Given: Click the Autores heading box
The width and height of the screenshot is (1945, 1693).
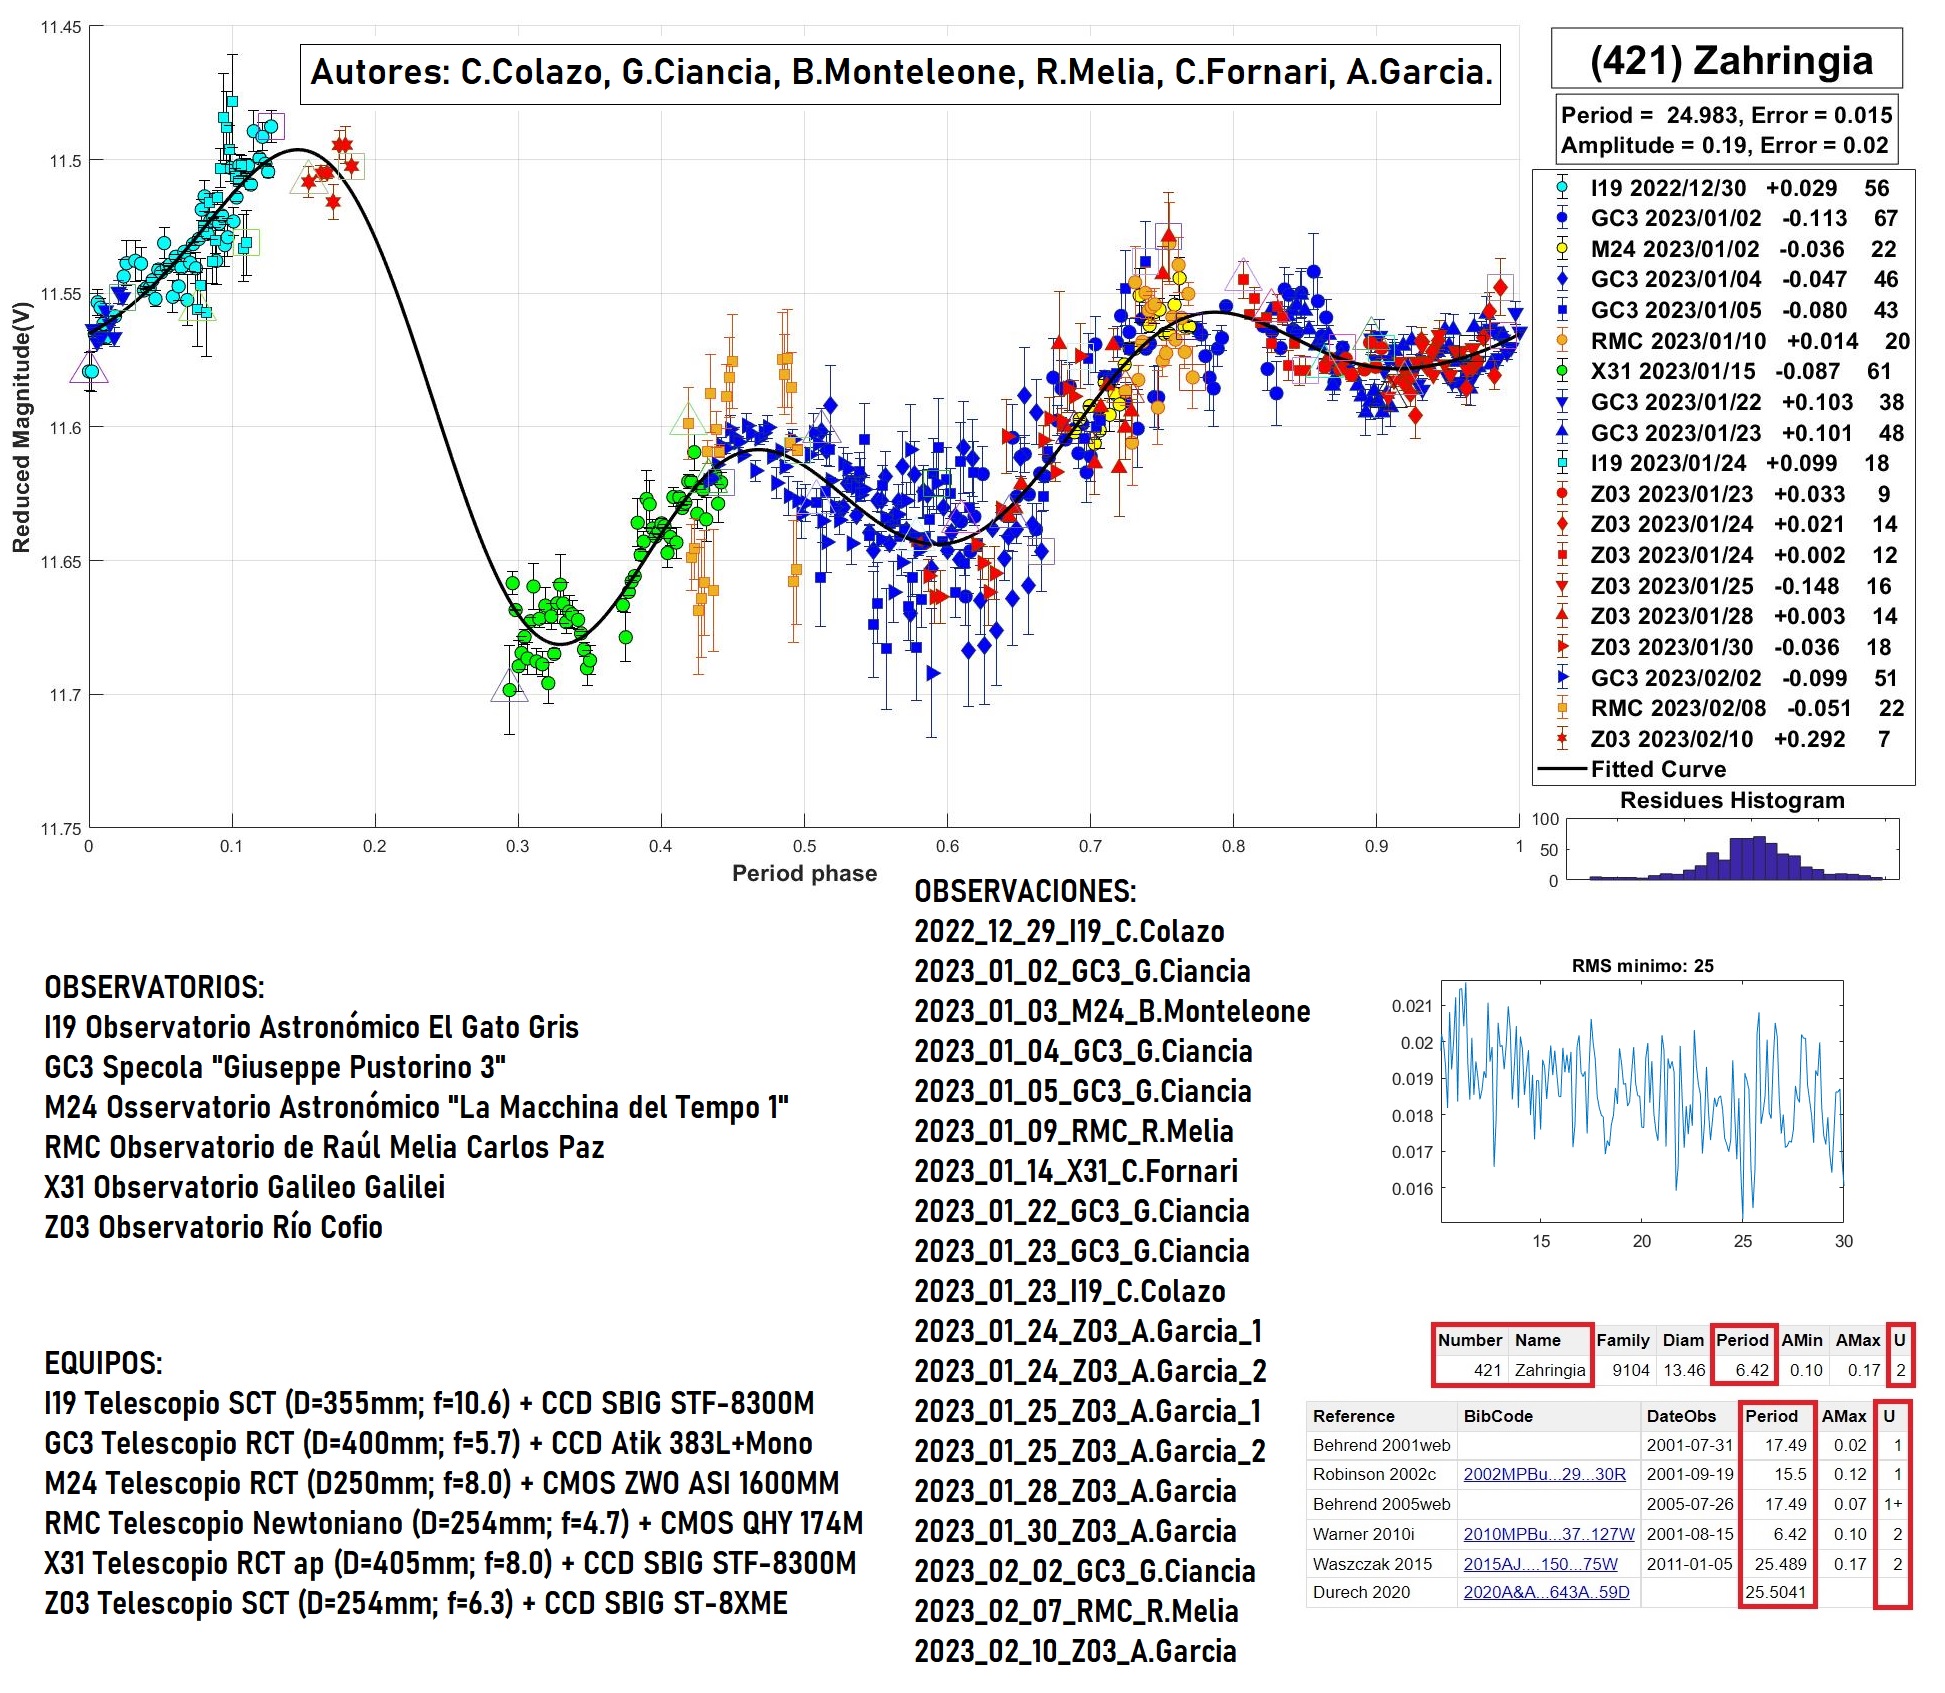Looking at the screenshot, I should coord(900,73).
